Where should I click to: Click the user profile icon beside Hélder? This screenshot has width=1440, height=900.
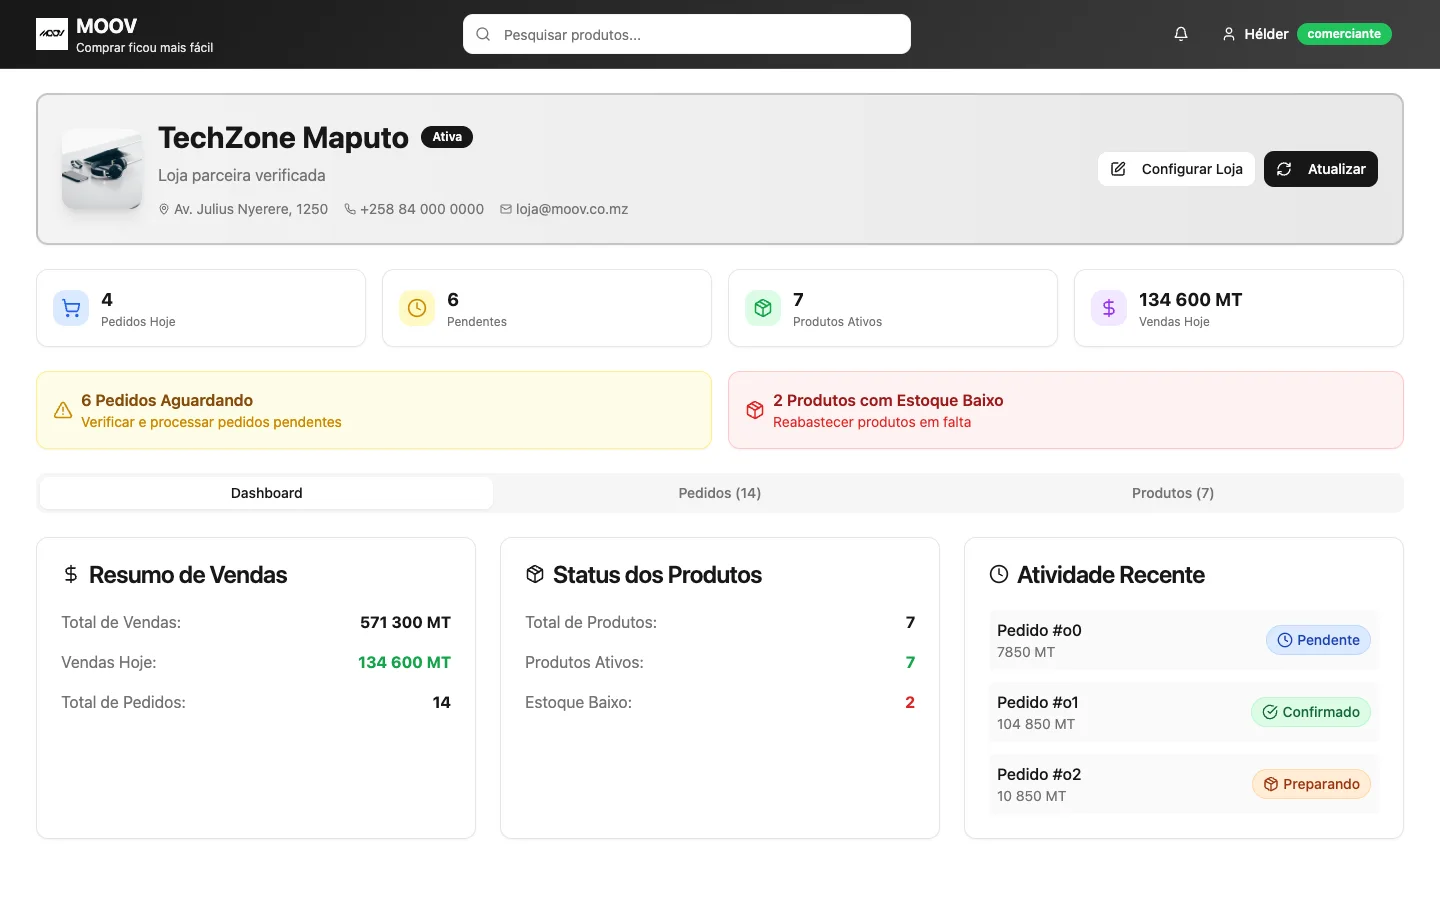pyautogui.click(x=1229, y=34)
